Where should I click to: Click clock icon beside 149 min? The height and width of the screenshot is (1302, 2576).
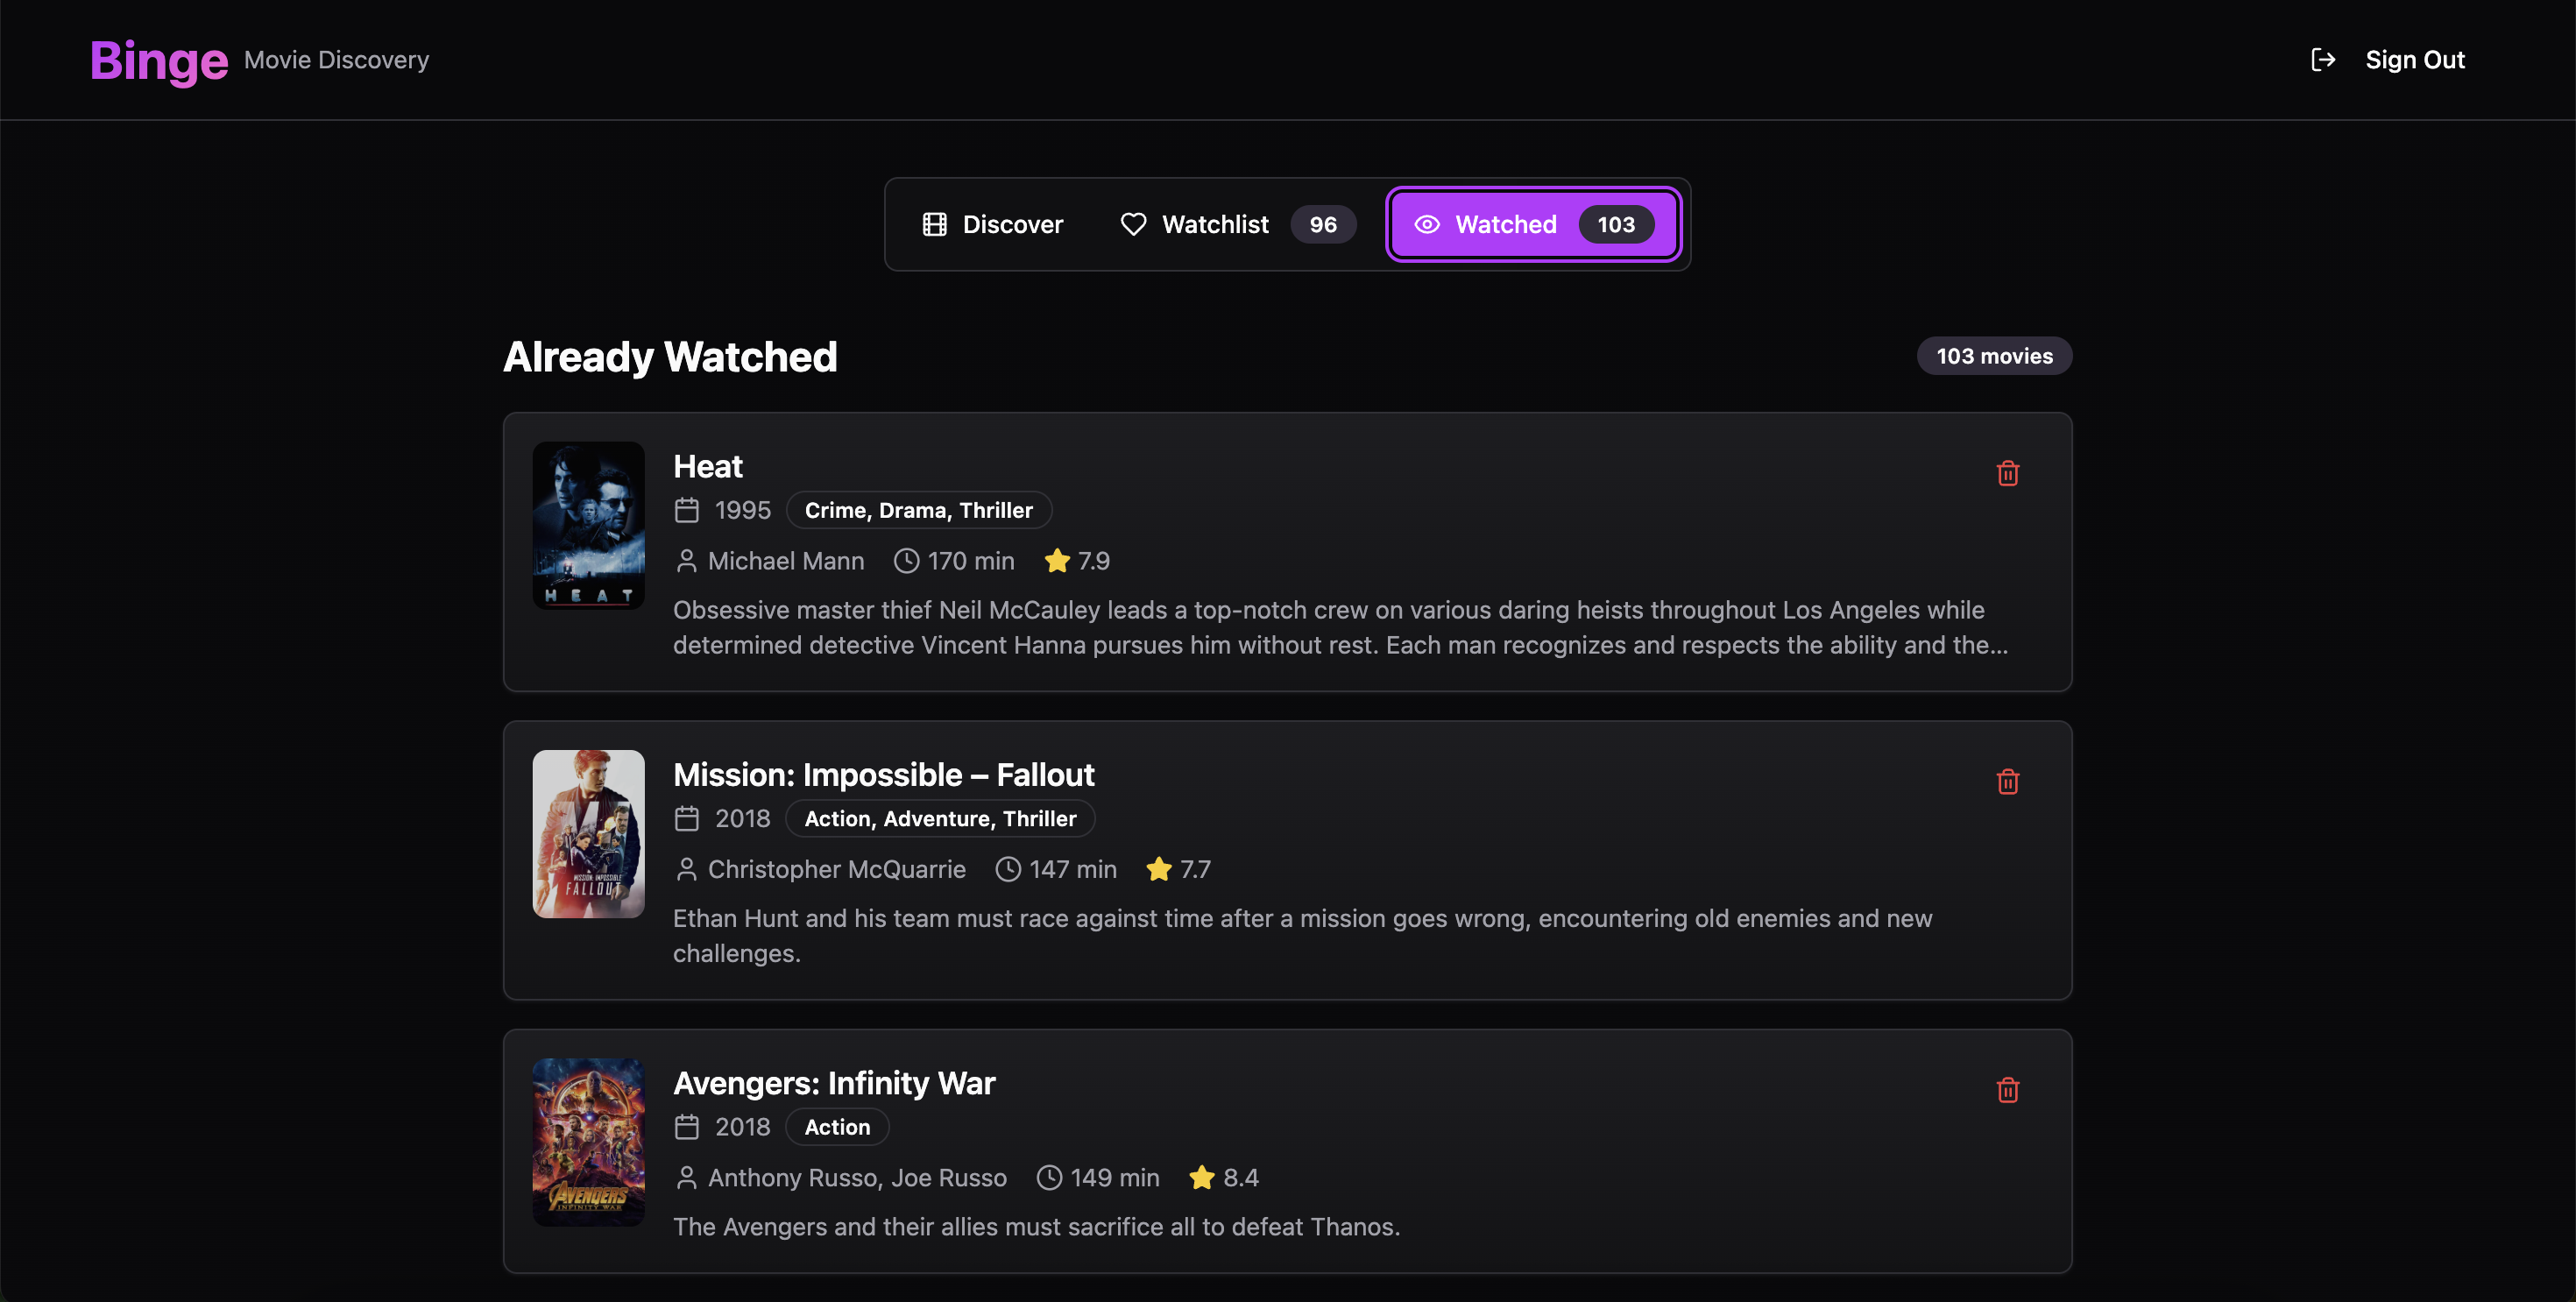tap(1049, 1177)
